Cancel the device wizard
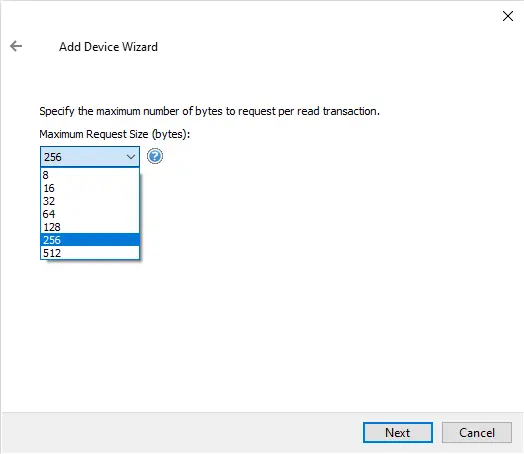The image size is (524, 454). click(477, 433)
